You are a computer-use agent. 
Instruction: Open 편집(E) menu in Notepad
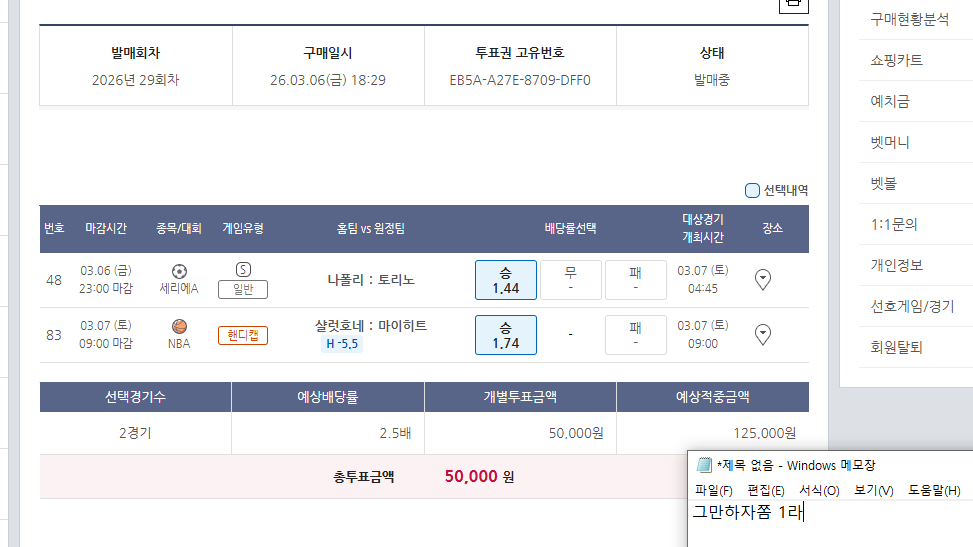[x=766, y=490]
